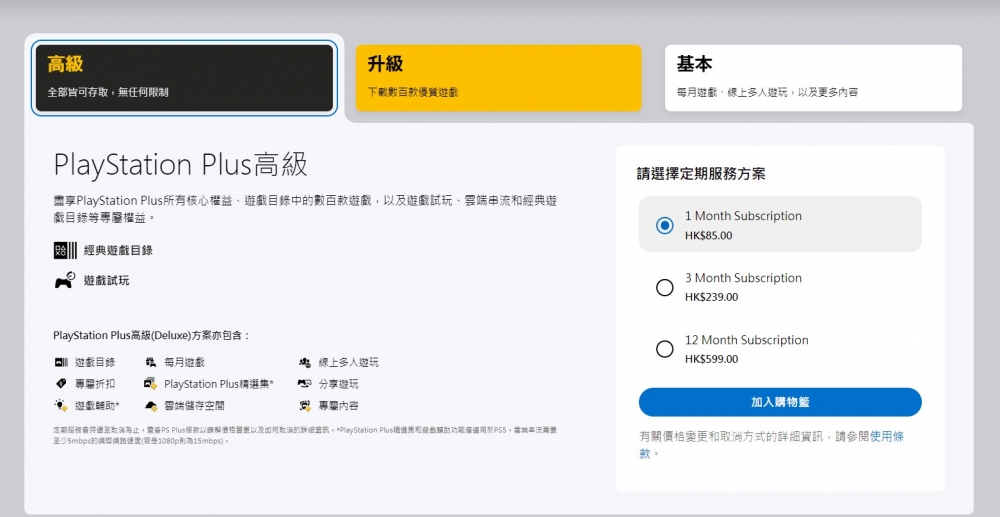This screenshot has height=517, width=1000.
Task: Select the 1 Month Subscription radio button
Action: coord(665,225)
